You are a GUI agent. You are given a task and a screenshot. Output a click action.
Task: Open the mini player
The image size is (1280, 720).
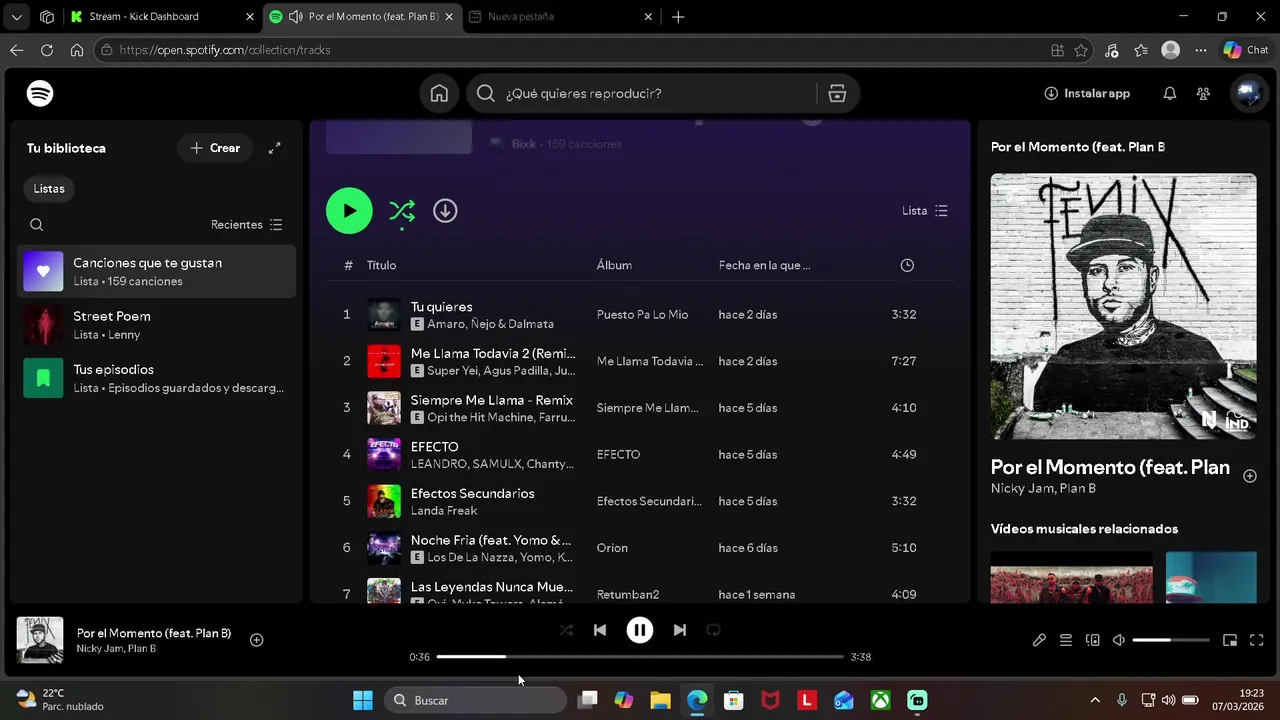point(1230,640)
